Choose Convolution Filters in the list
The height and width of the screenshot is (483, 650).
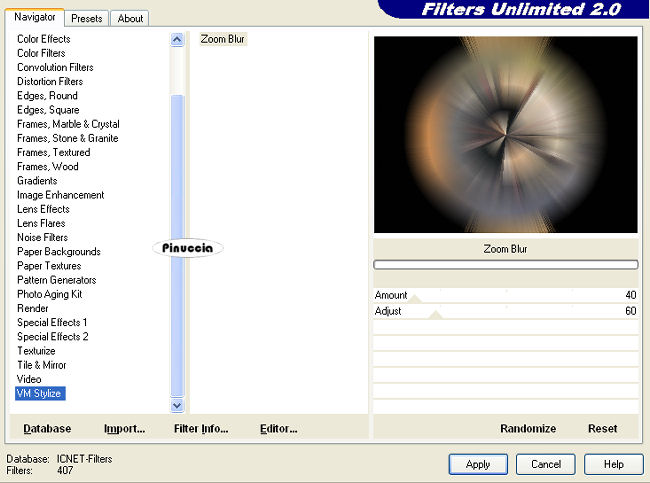click(x=55, y=67)
